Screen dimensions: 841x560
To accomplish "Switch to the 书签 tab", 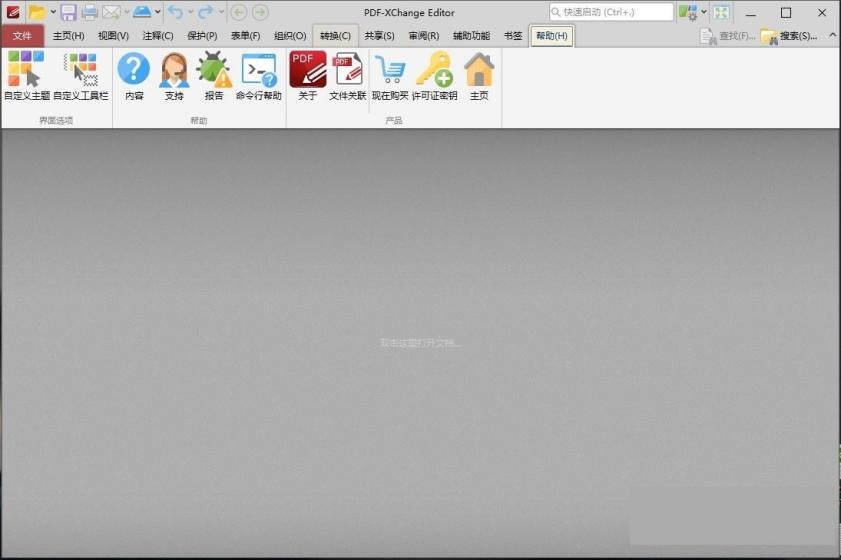I will point(513,36).
